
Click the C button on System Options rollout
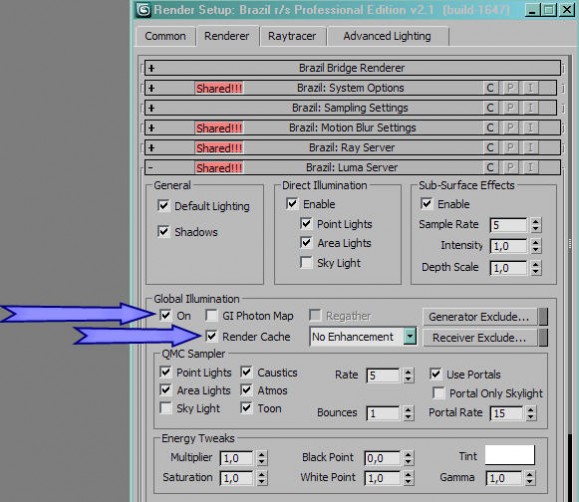[490, 88]
